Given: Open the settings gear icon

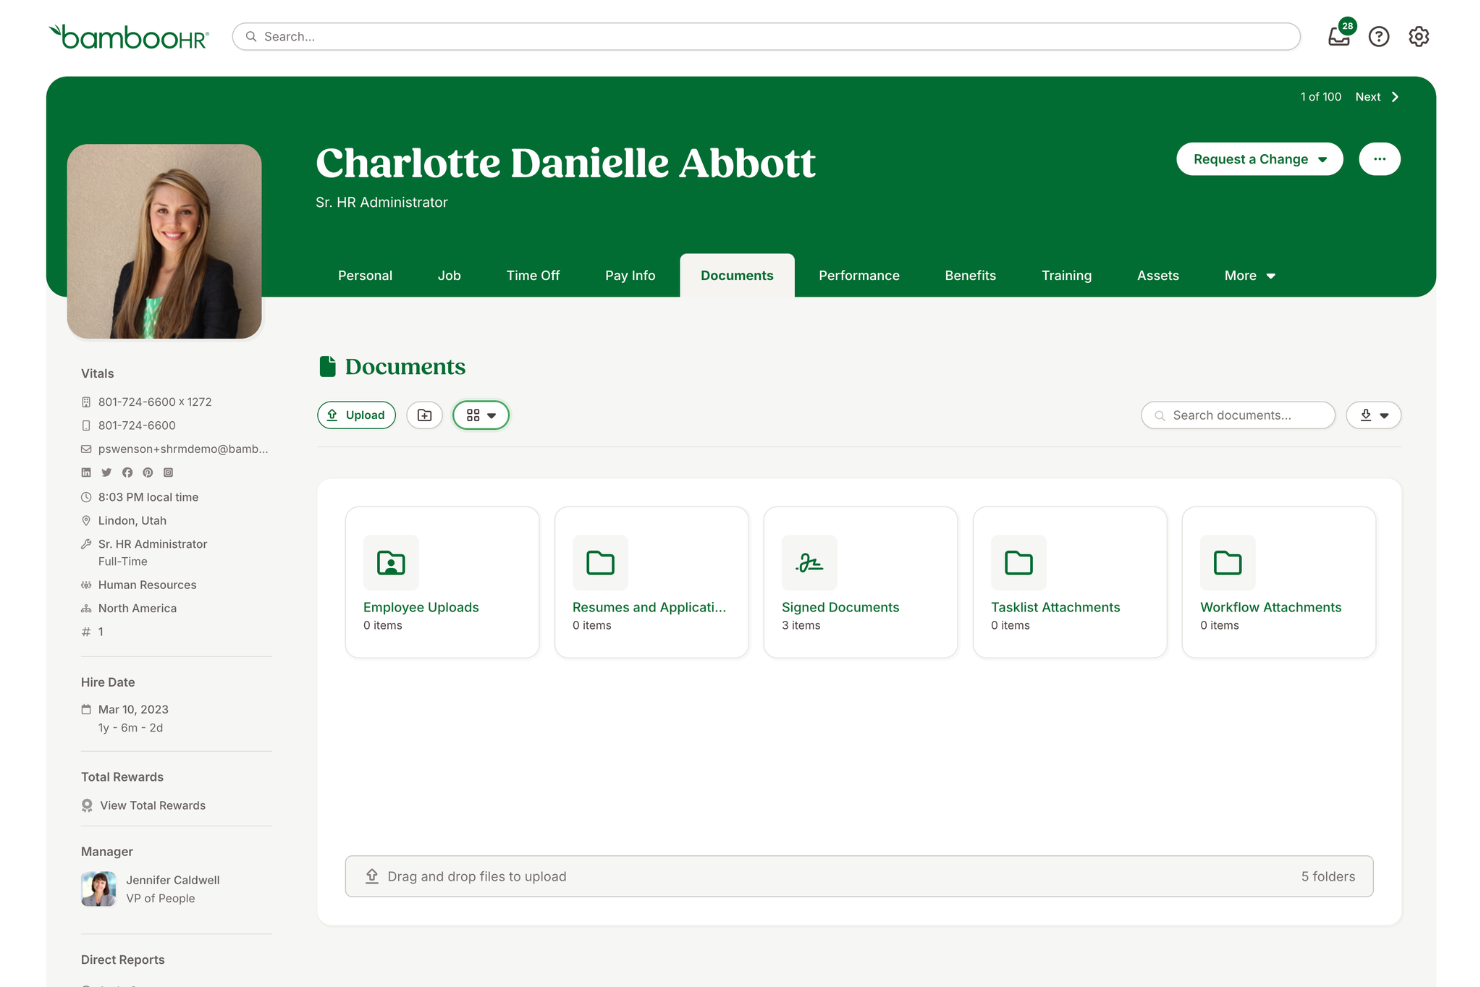Looking at the screenshot, I should 1419,36.
